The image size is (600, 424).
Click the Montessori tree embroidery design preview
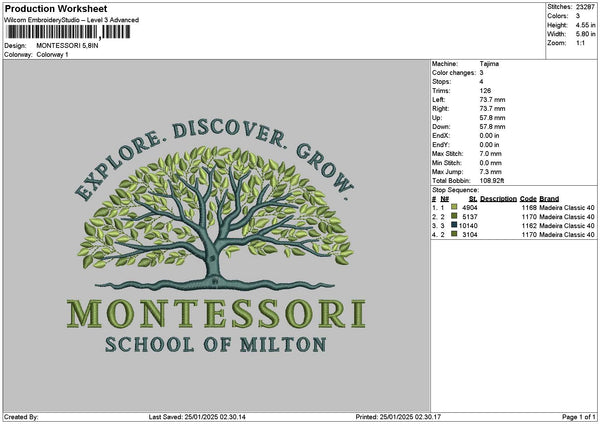(217, 236)
